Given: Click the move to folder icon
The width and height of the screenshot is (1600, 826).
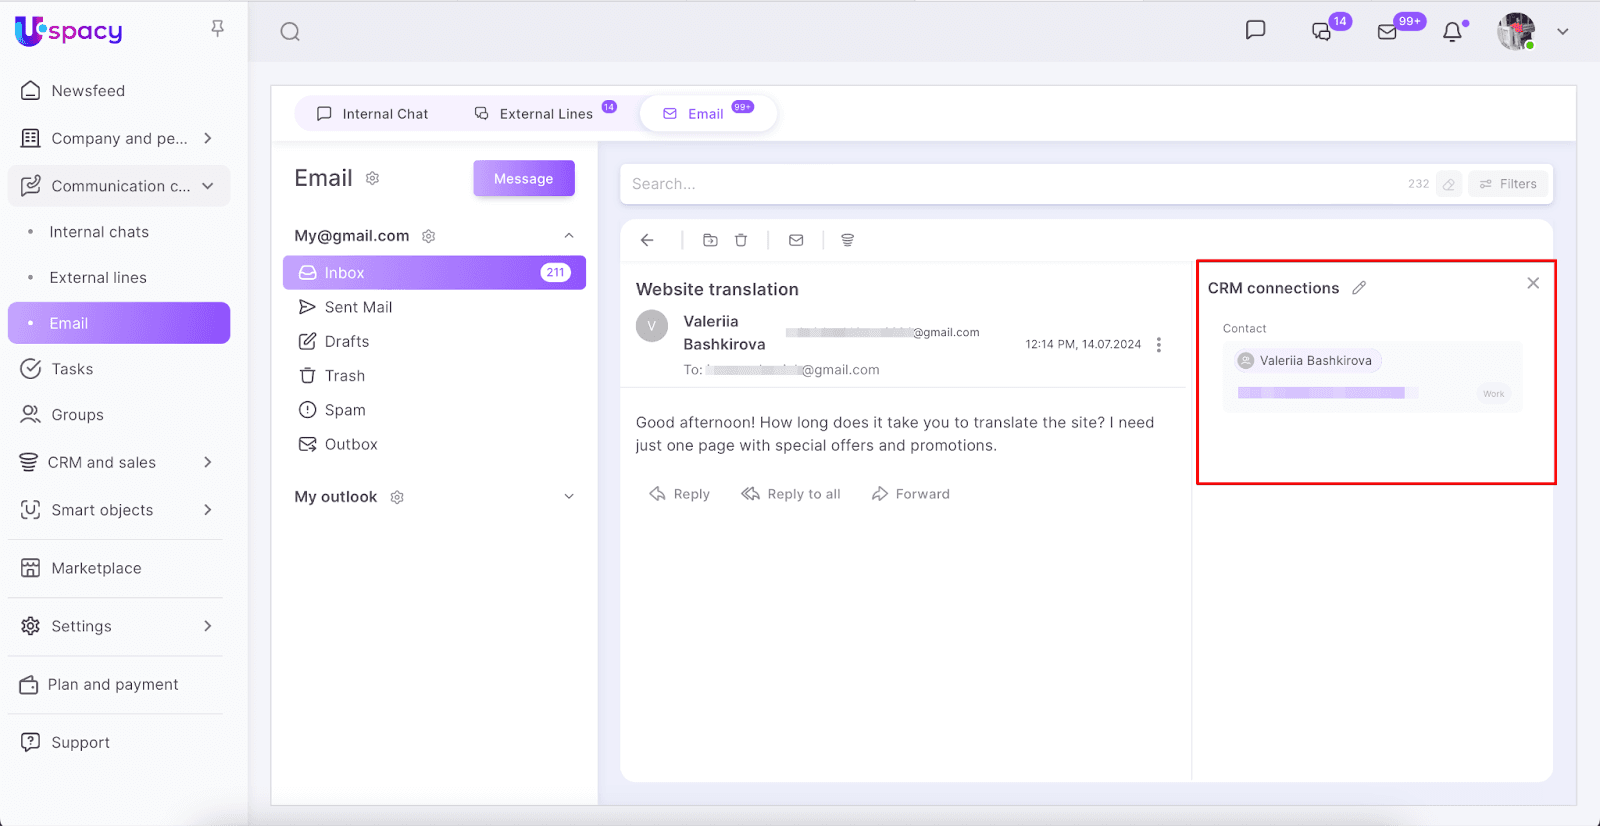Looking at the screenshot, I should click(710, 240).
